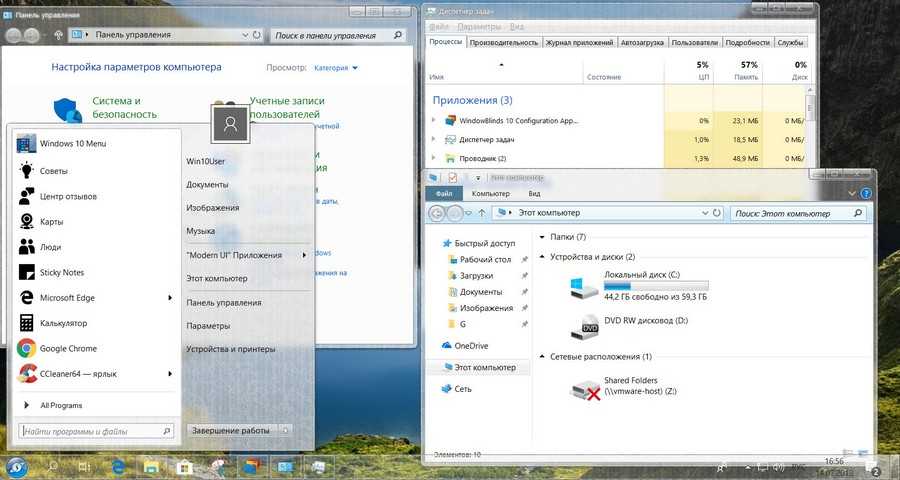Open the Категория view dropdown in Control Panel
Image resolution: width=900 pixels, height=480 pixels.
tap(336, 68)
